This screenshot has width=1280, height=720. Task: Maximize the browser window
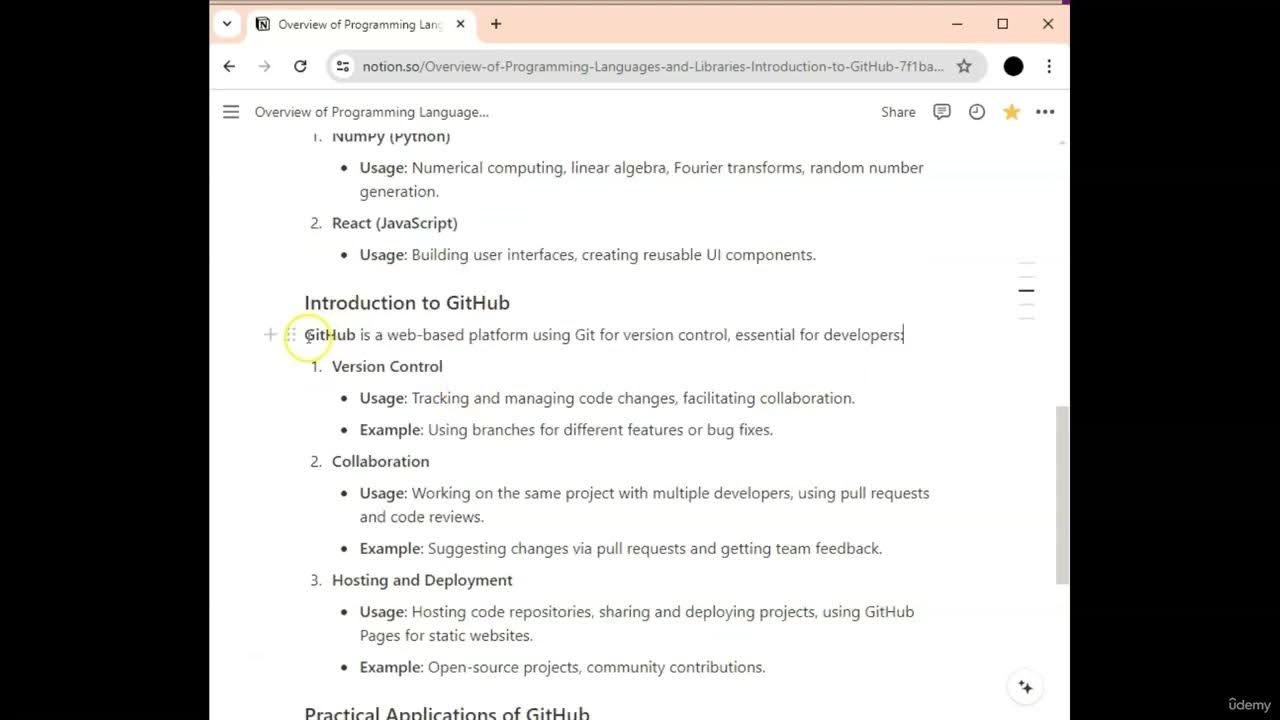pos(1002,24)
